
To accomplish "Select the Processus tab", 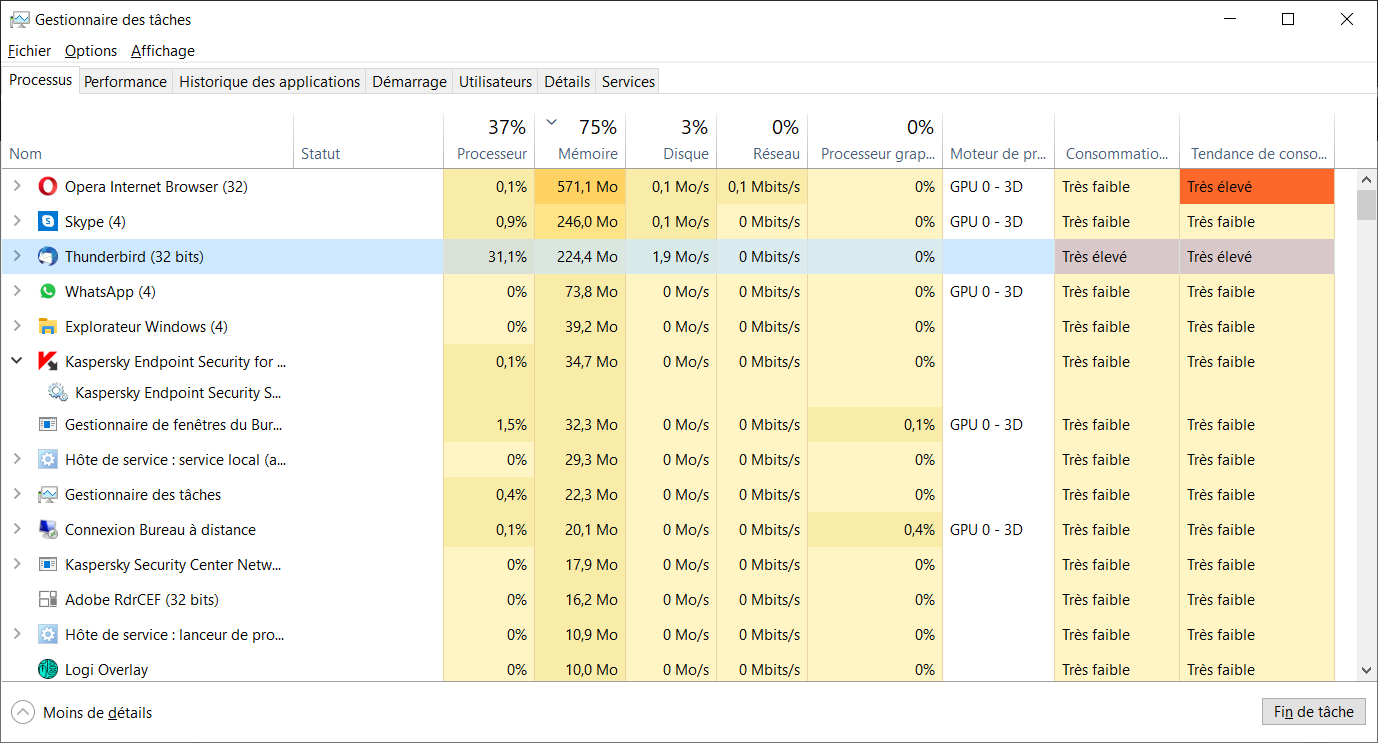I will [x=41, y=80].
